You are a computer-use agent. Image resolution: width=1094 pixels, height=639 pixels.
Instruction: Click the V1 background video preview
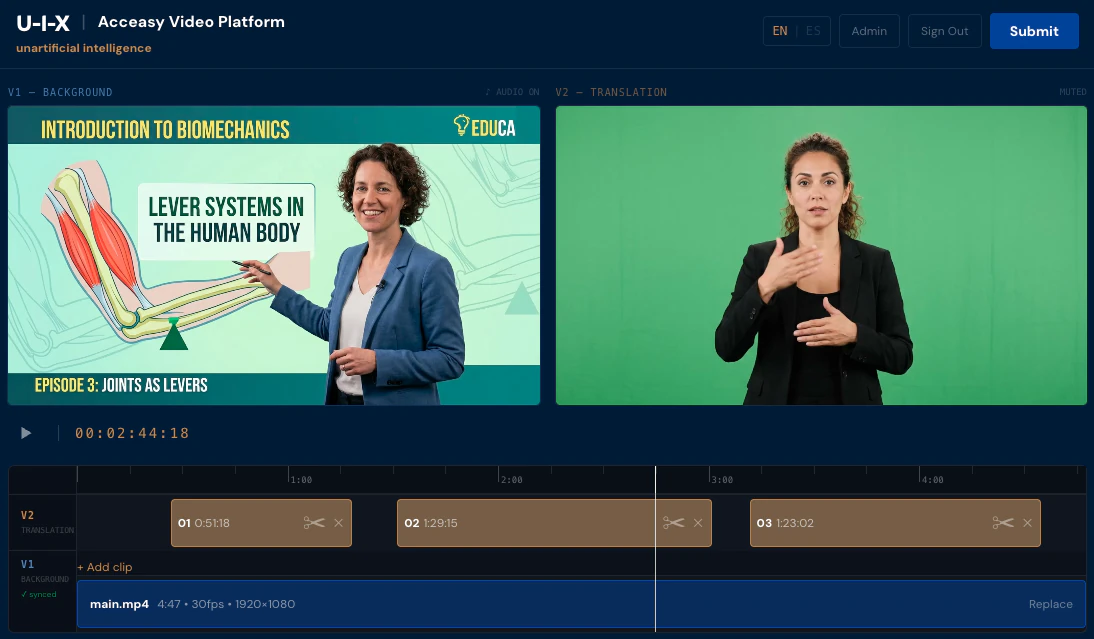pos(274,255)
